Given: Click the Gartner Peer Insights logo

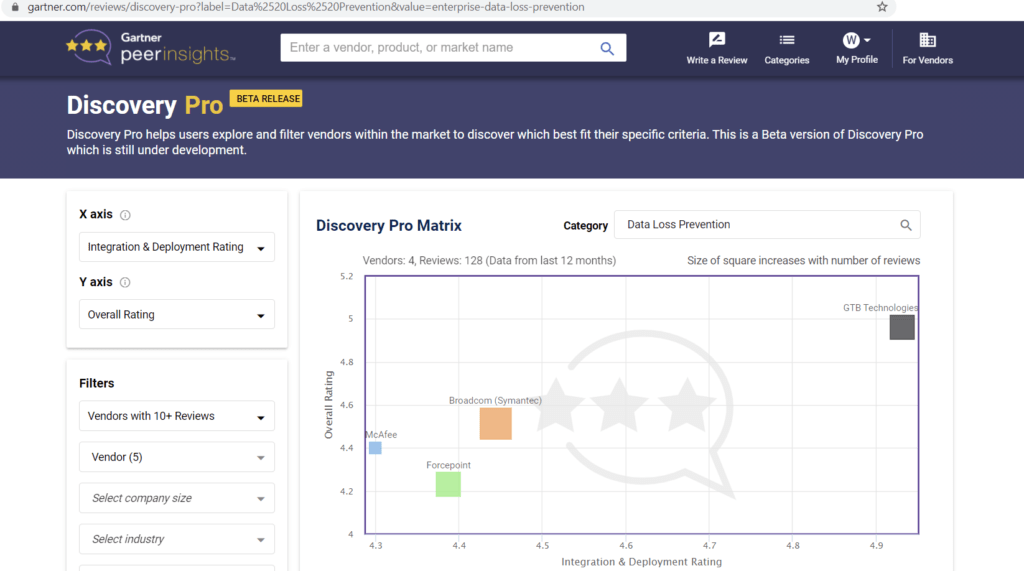Looking at the screenshot, I should (x=151, y=47).
